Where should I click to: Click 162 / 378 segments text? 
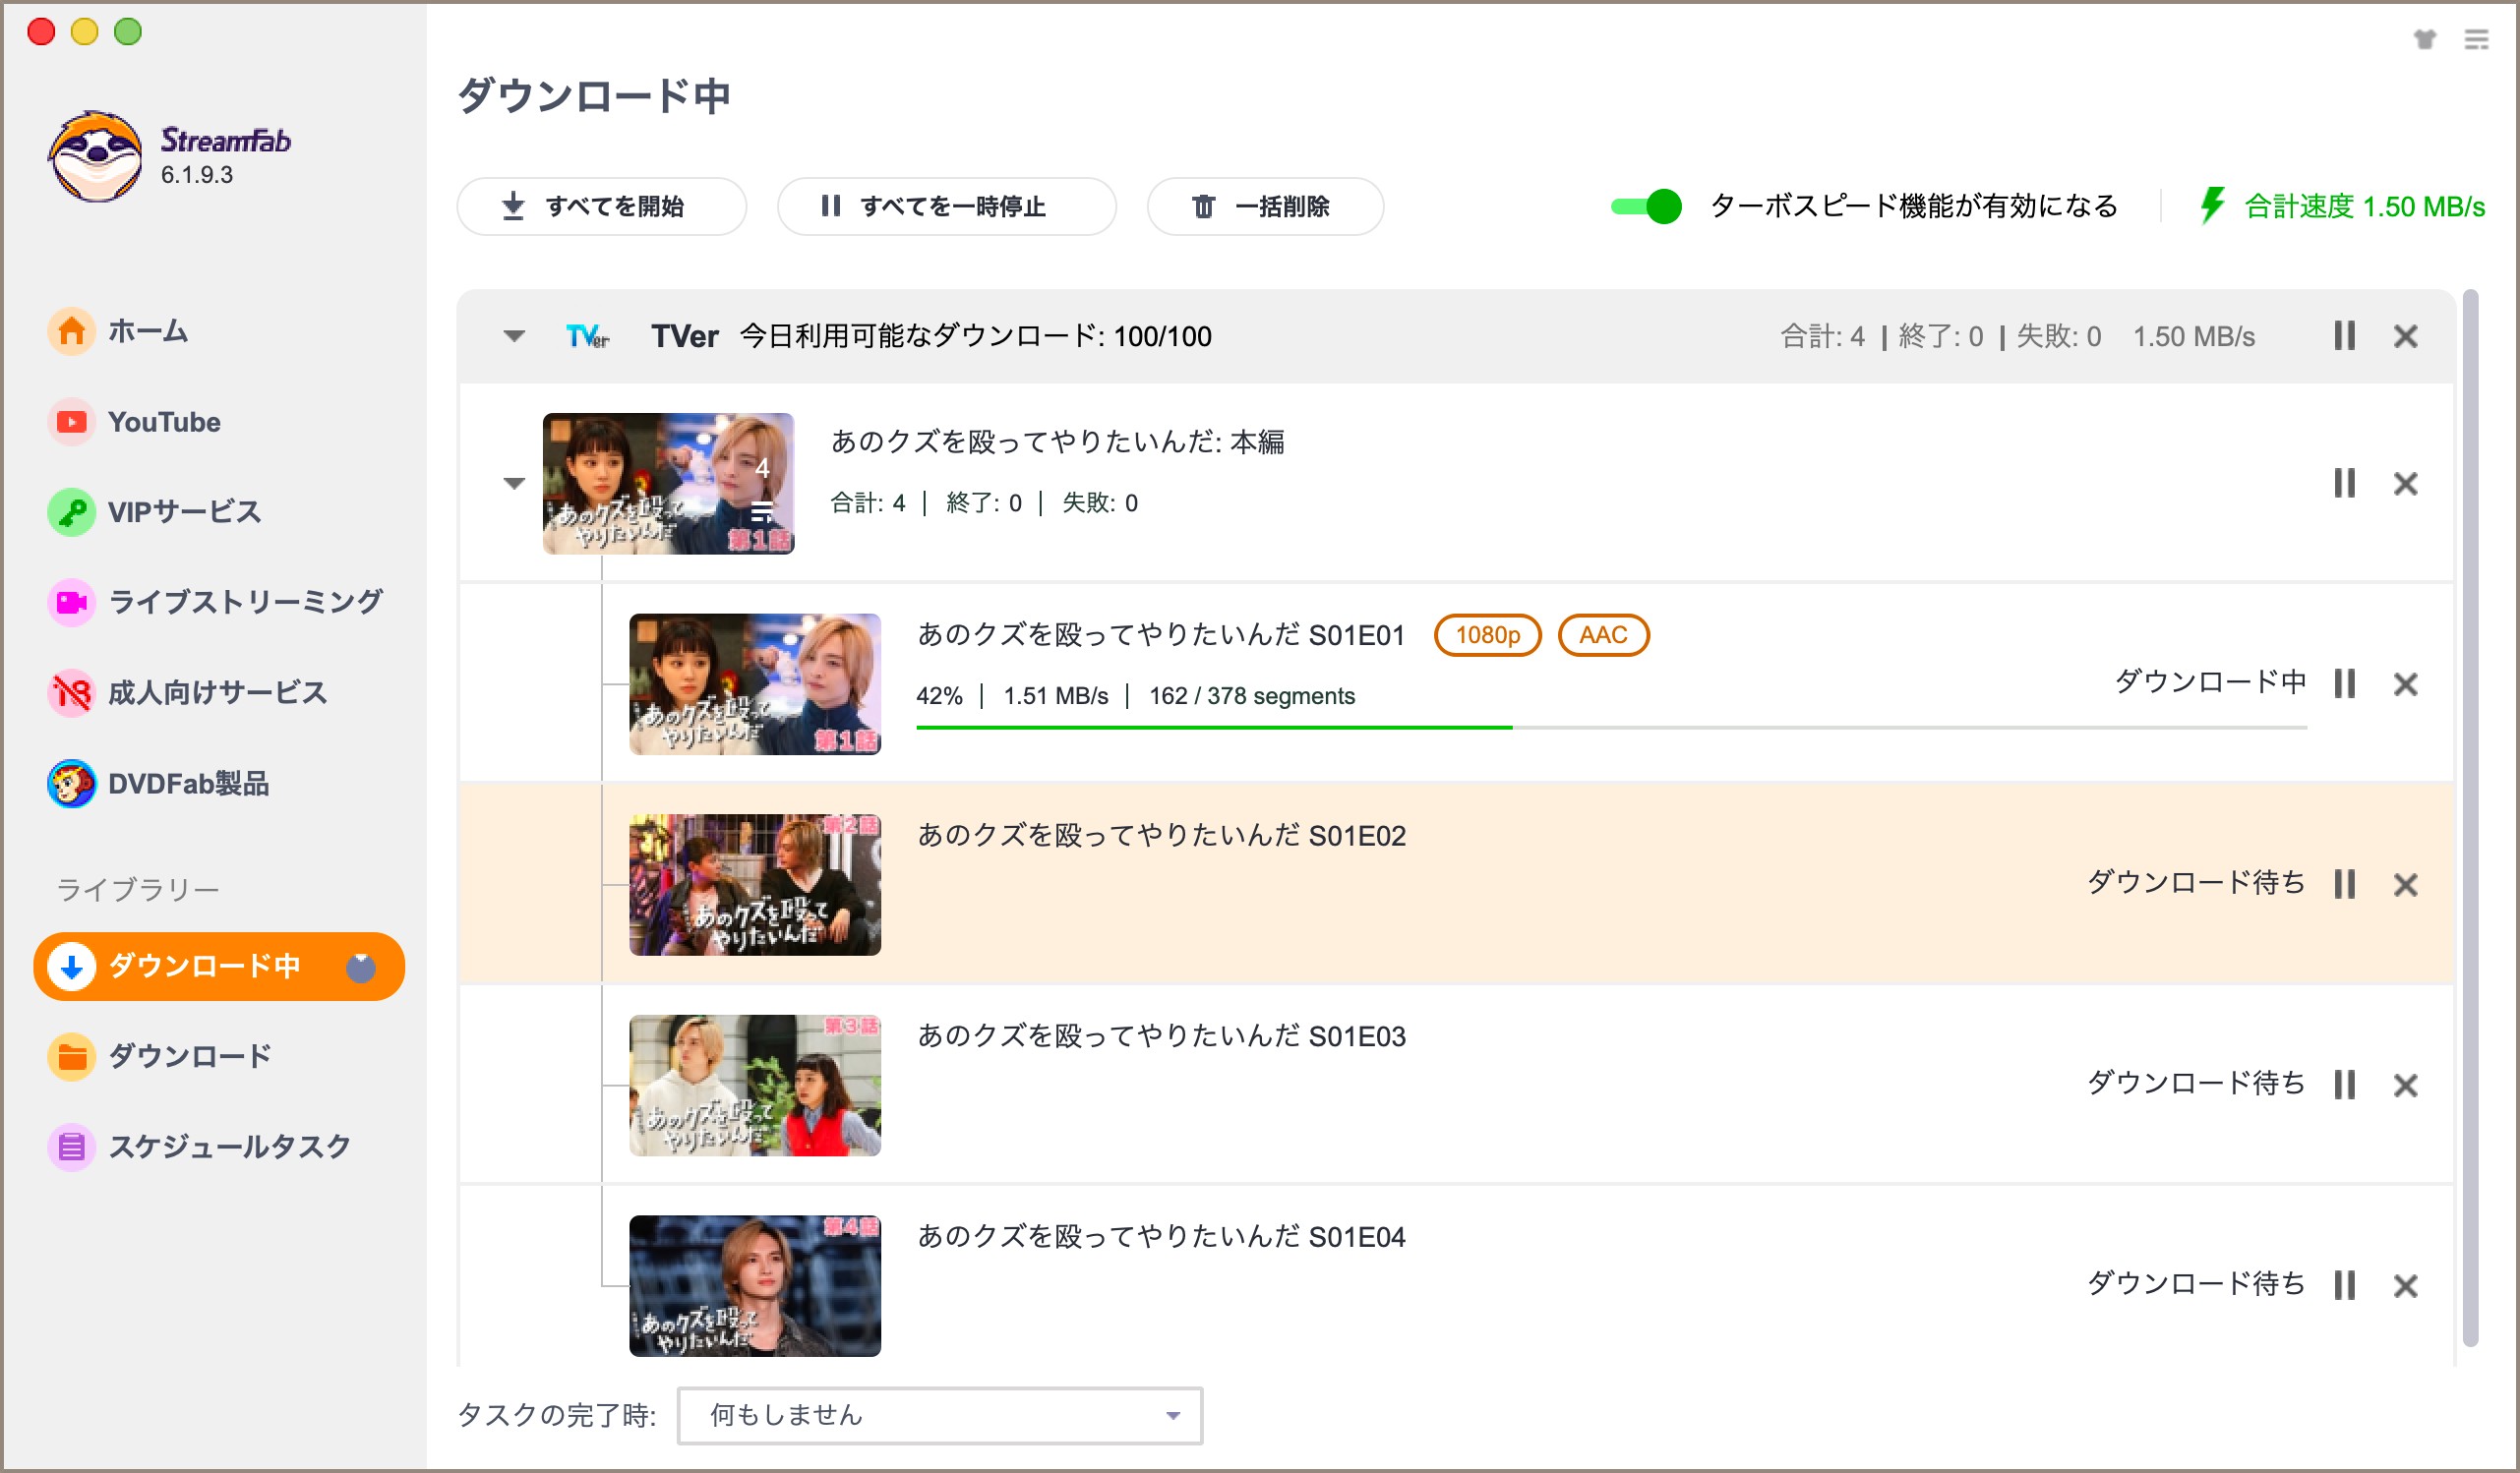[x=1252, y=696]
